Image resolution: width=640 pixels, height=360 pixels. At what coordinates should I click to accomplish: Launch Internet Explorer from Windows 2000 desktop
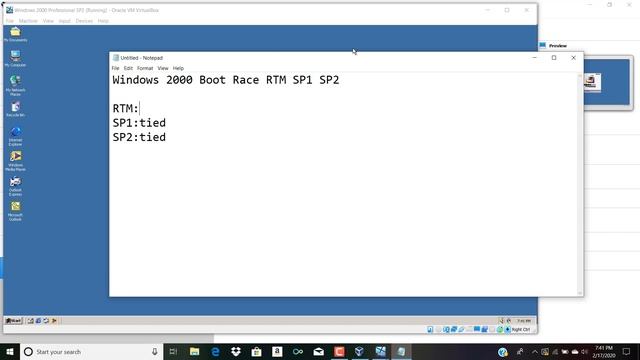[15, 136]
